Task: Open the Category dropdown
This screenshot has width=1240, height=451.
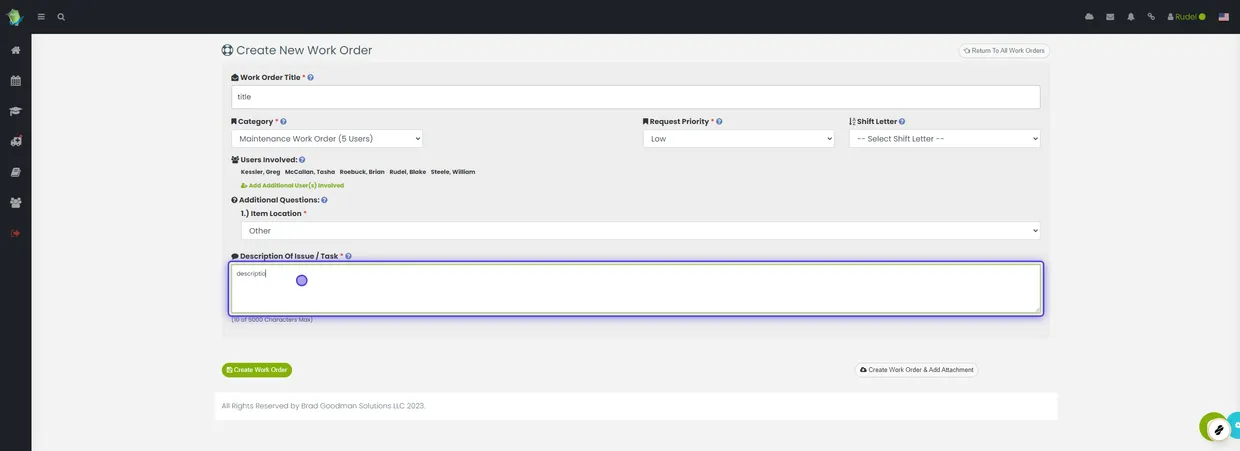Action: (326, 139)
